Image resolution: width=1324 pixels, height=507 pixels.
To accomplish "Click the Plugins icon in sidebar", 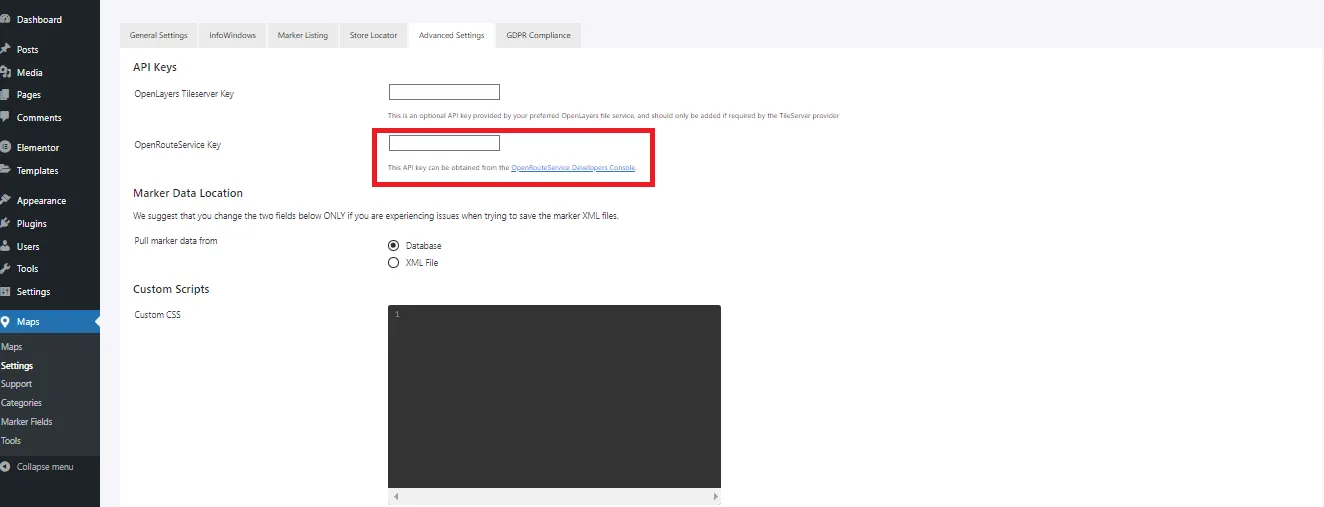I will point(5,224).
